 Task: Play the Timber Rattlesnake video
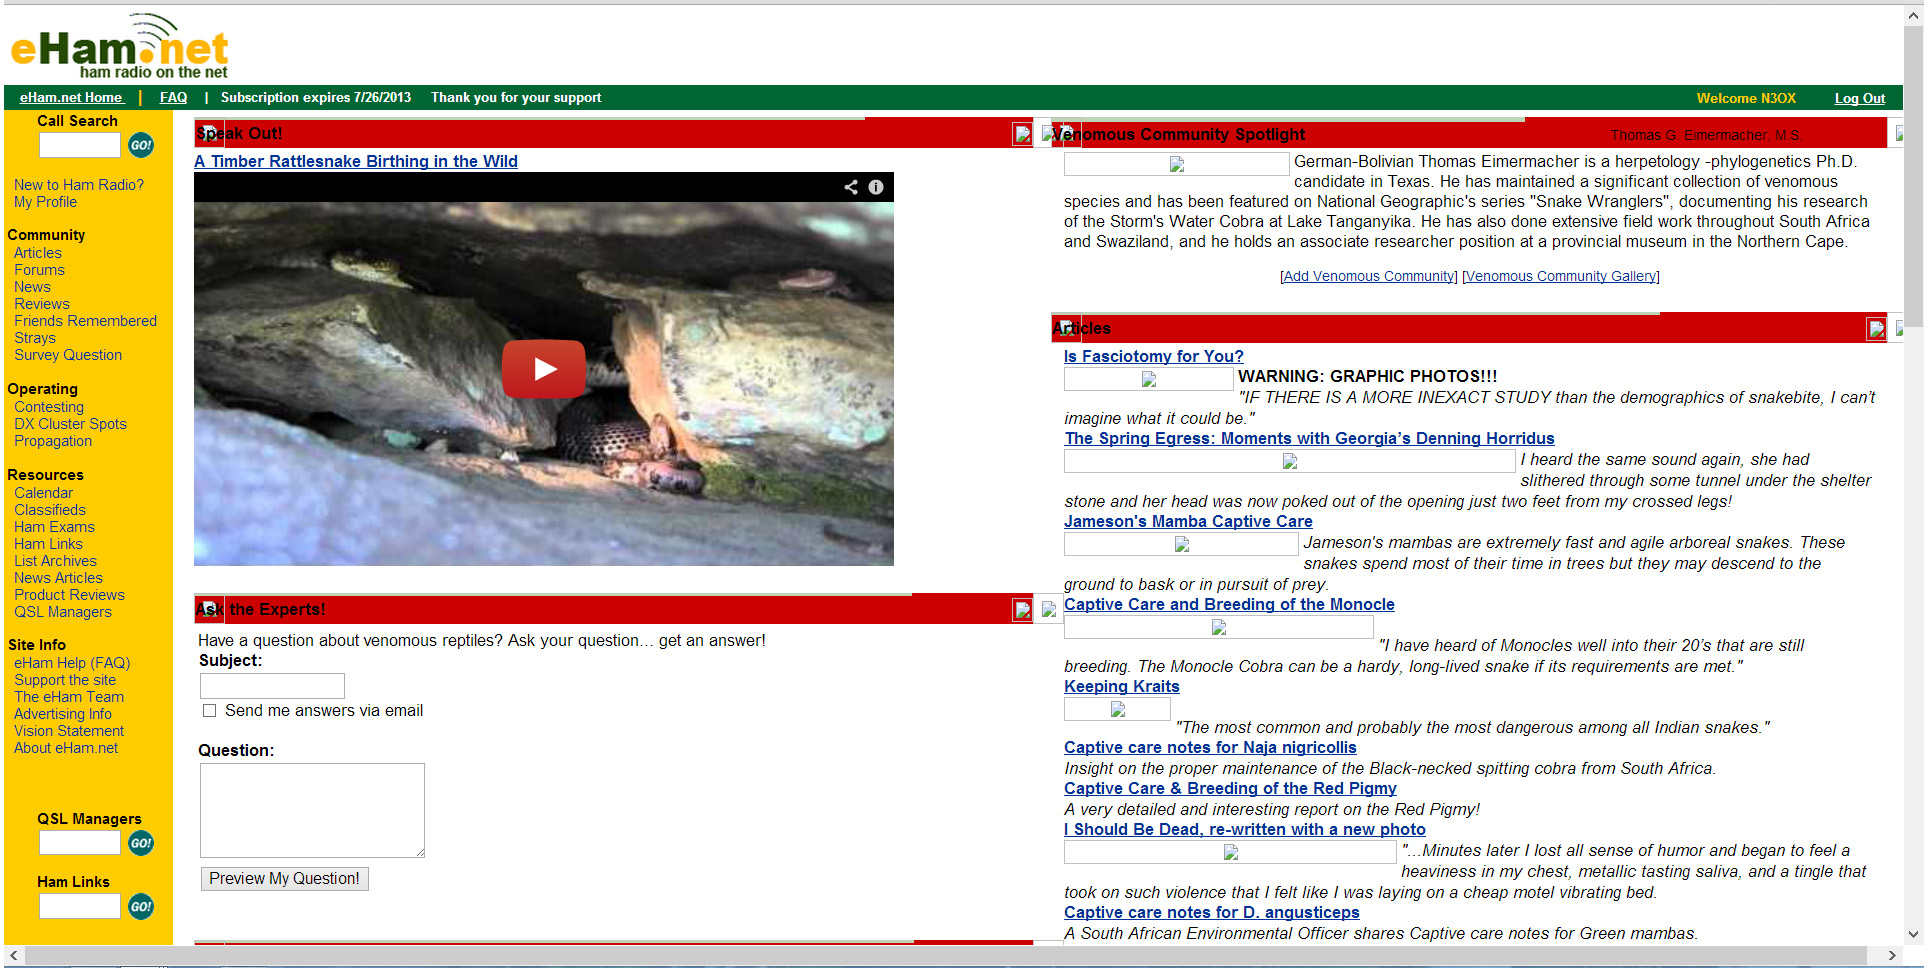pyautogui.click(x=543, y=369)
